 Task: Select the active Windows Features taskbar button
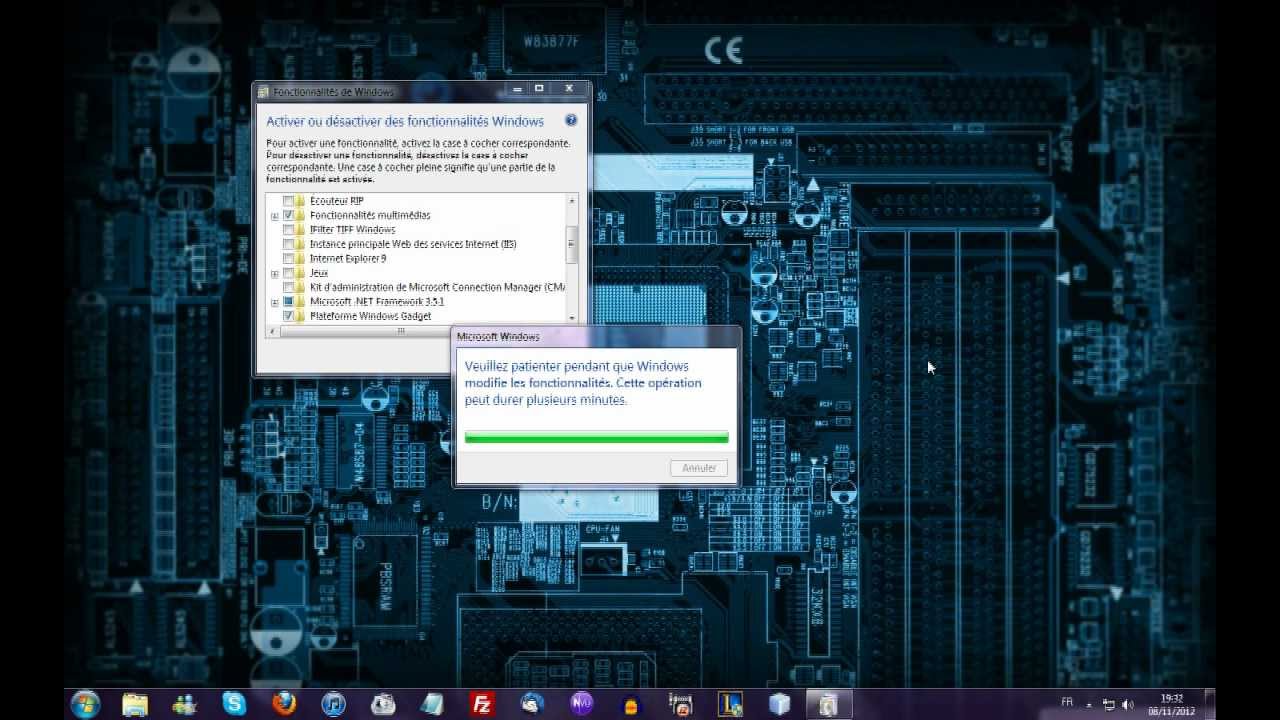[x=829, y=704]
